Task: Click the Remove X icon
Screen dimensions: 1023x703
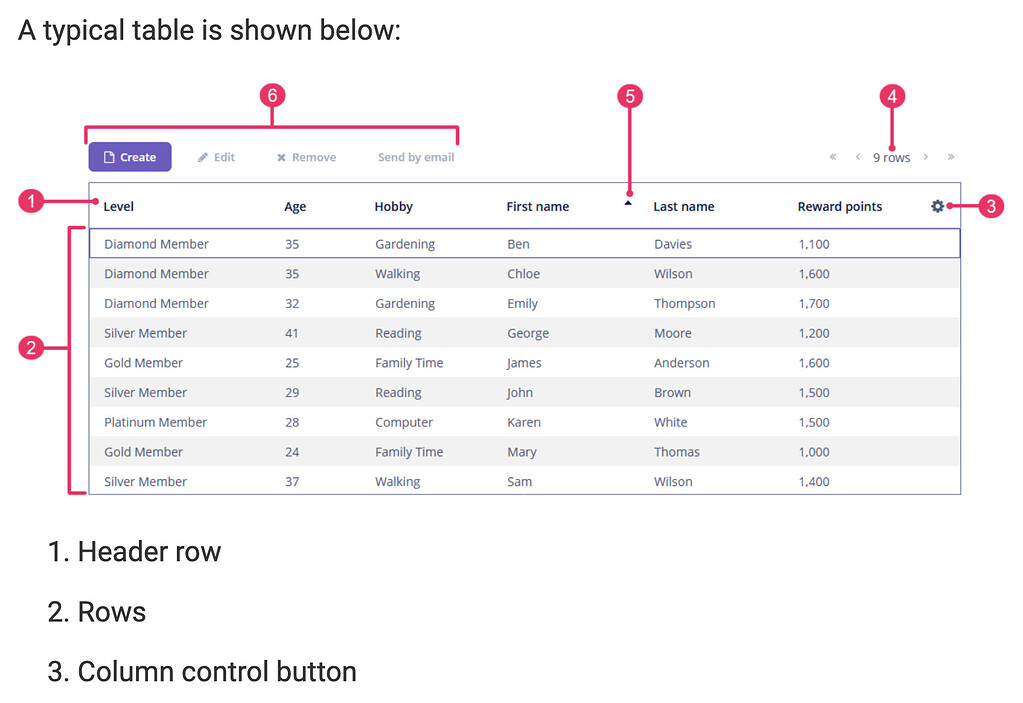Action: click(281, 157)
